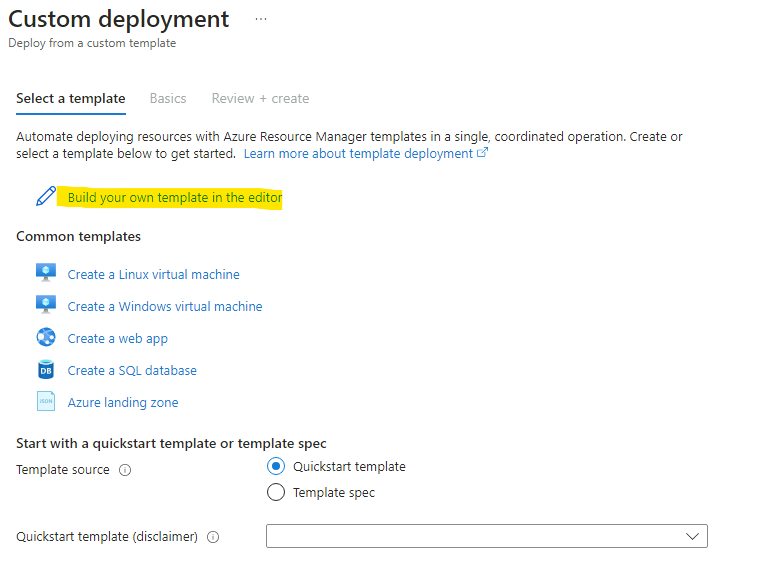
Task: Expand the Quickstart template dropdown arrow
Action: pos(692,536)
